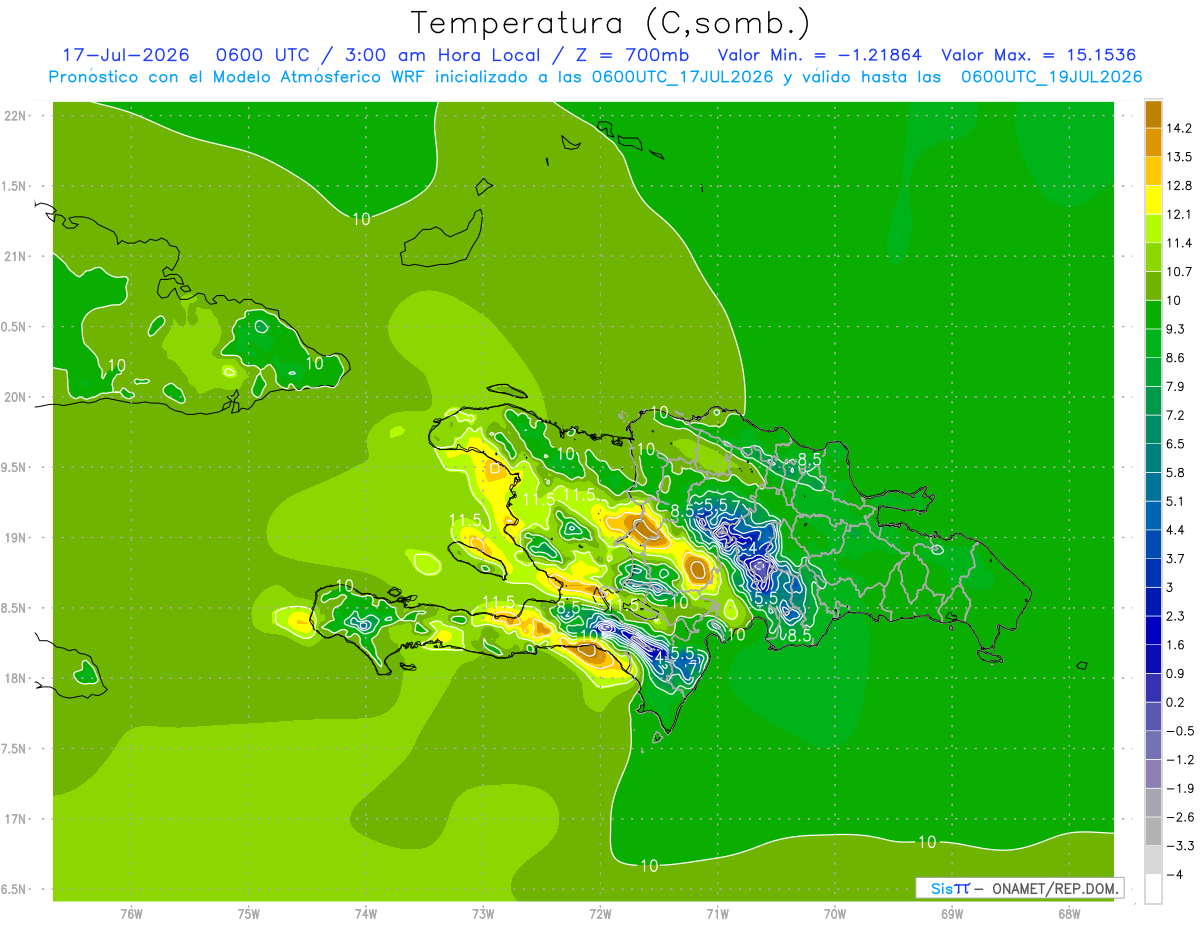The image size is (1200, 927).
Task: Click the 7.2 legend value
Action: click(x=1177, y=415)
